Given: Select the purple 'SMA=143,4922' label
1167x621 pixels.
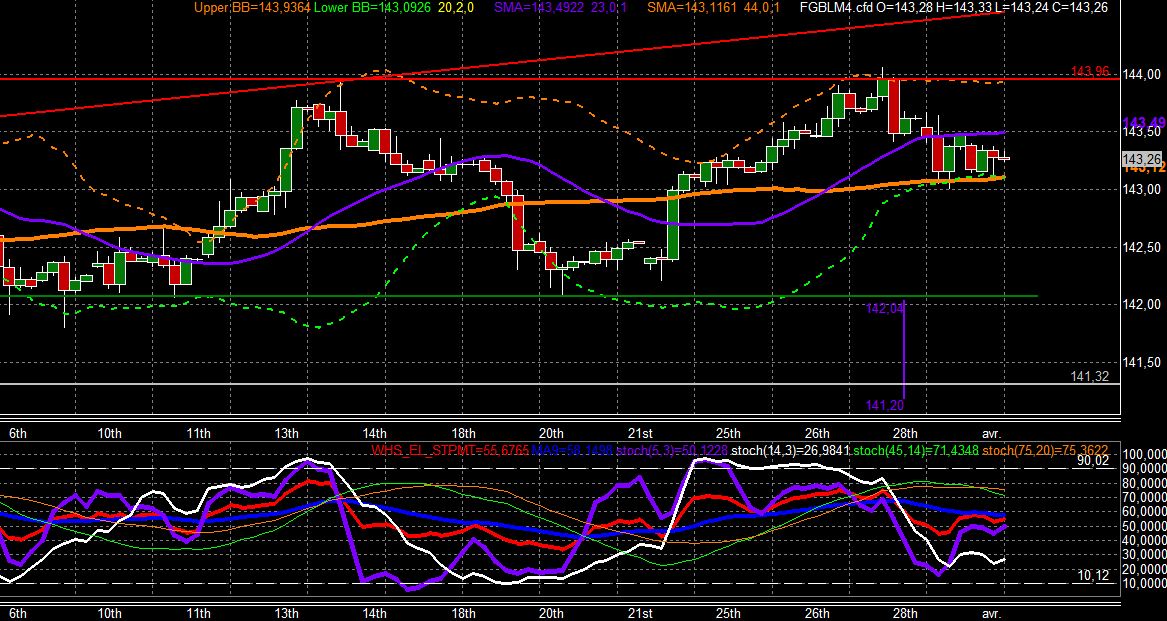Looking at the screenshot, I should click(x=538, y=7).
